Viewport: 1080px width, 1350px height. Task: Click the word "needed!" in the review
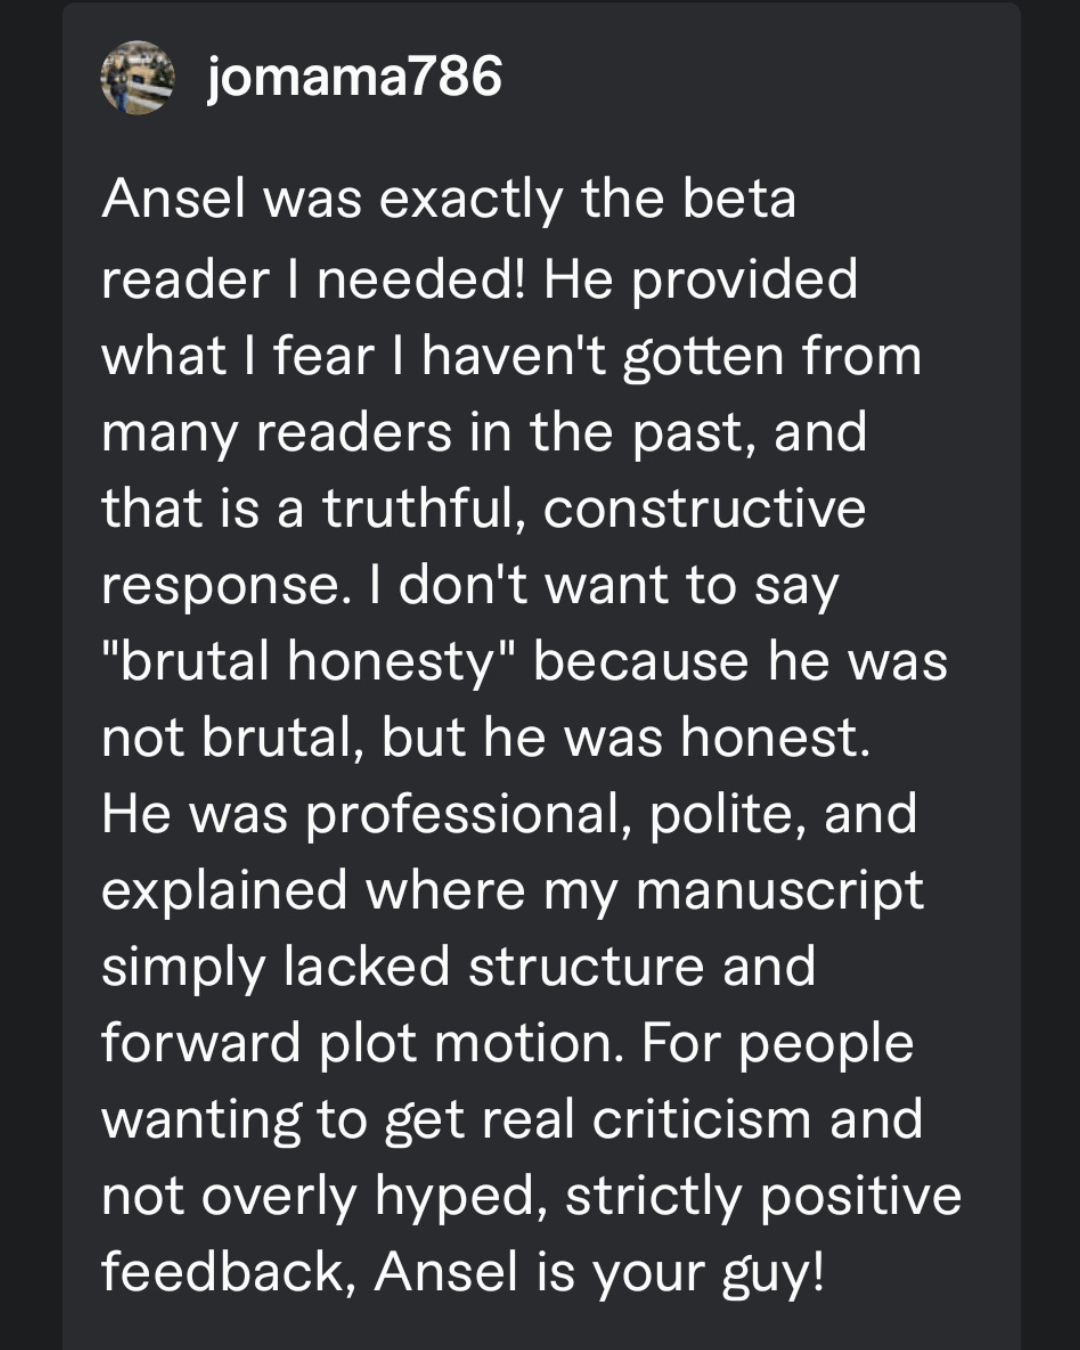pos(421,278)
